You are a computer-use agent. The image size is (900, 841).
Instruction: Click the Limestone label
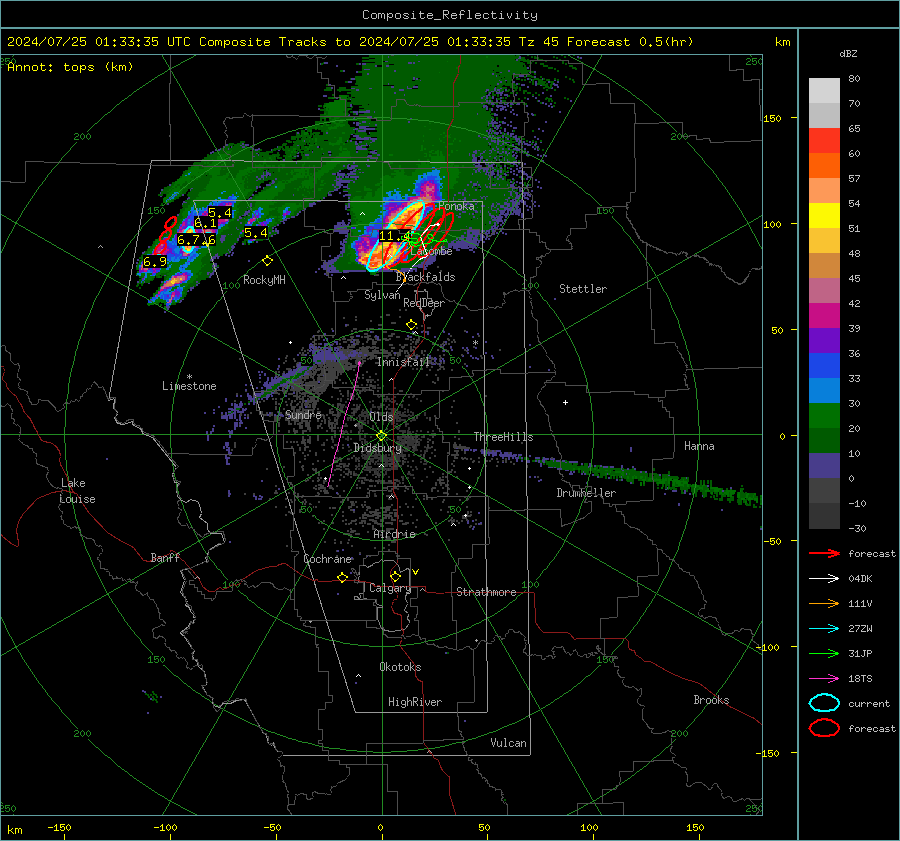(189, 386)
